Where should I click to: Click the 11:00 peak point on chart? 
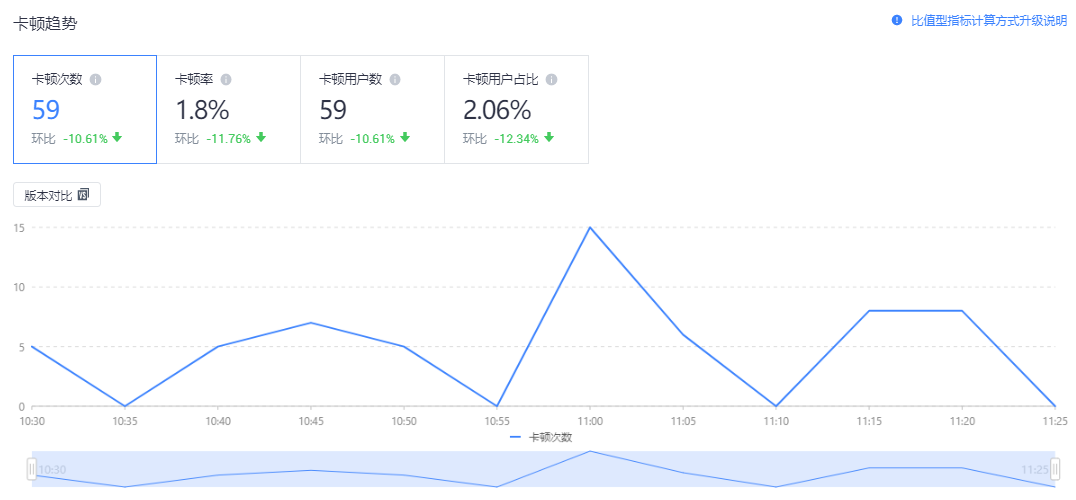(x=589, y=227)
